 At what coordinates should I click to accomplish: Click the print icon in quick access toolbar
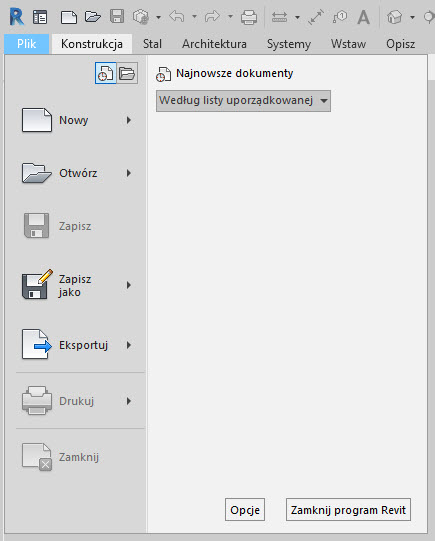coord(249,17)
